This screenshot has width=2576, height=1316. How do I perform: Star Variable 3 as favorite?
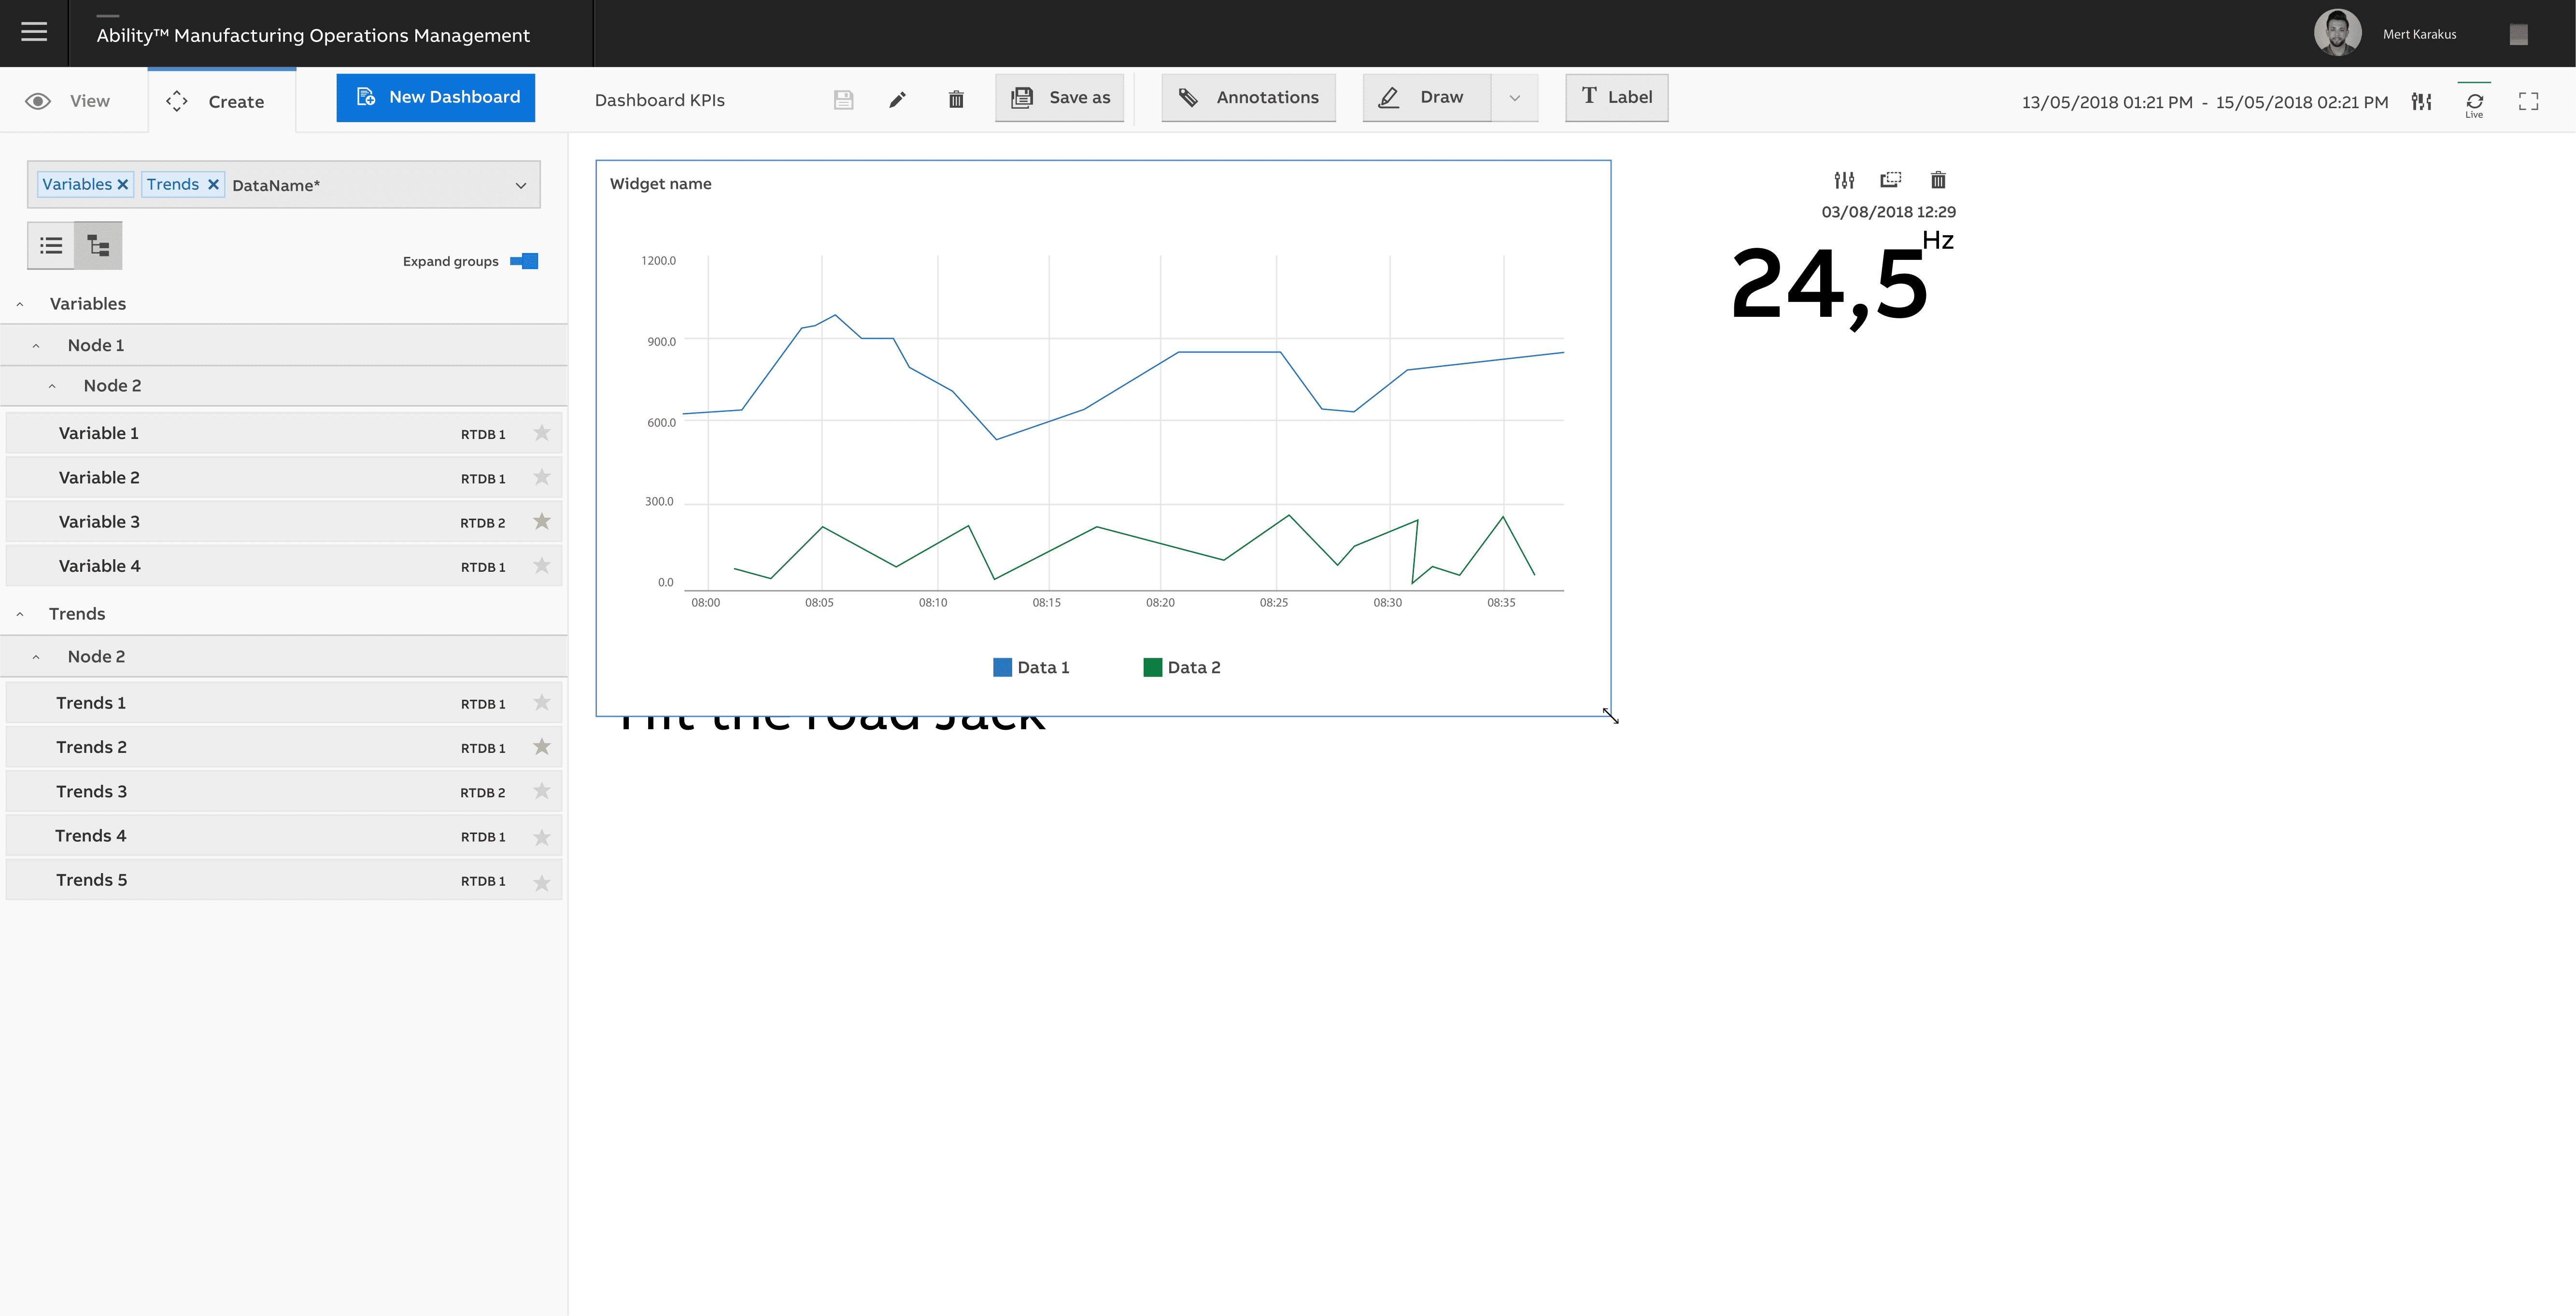click(542, 521)
